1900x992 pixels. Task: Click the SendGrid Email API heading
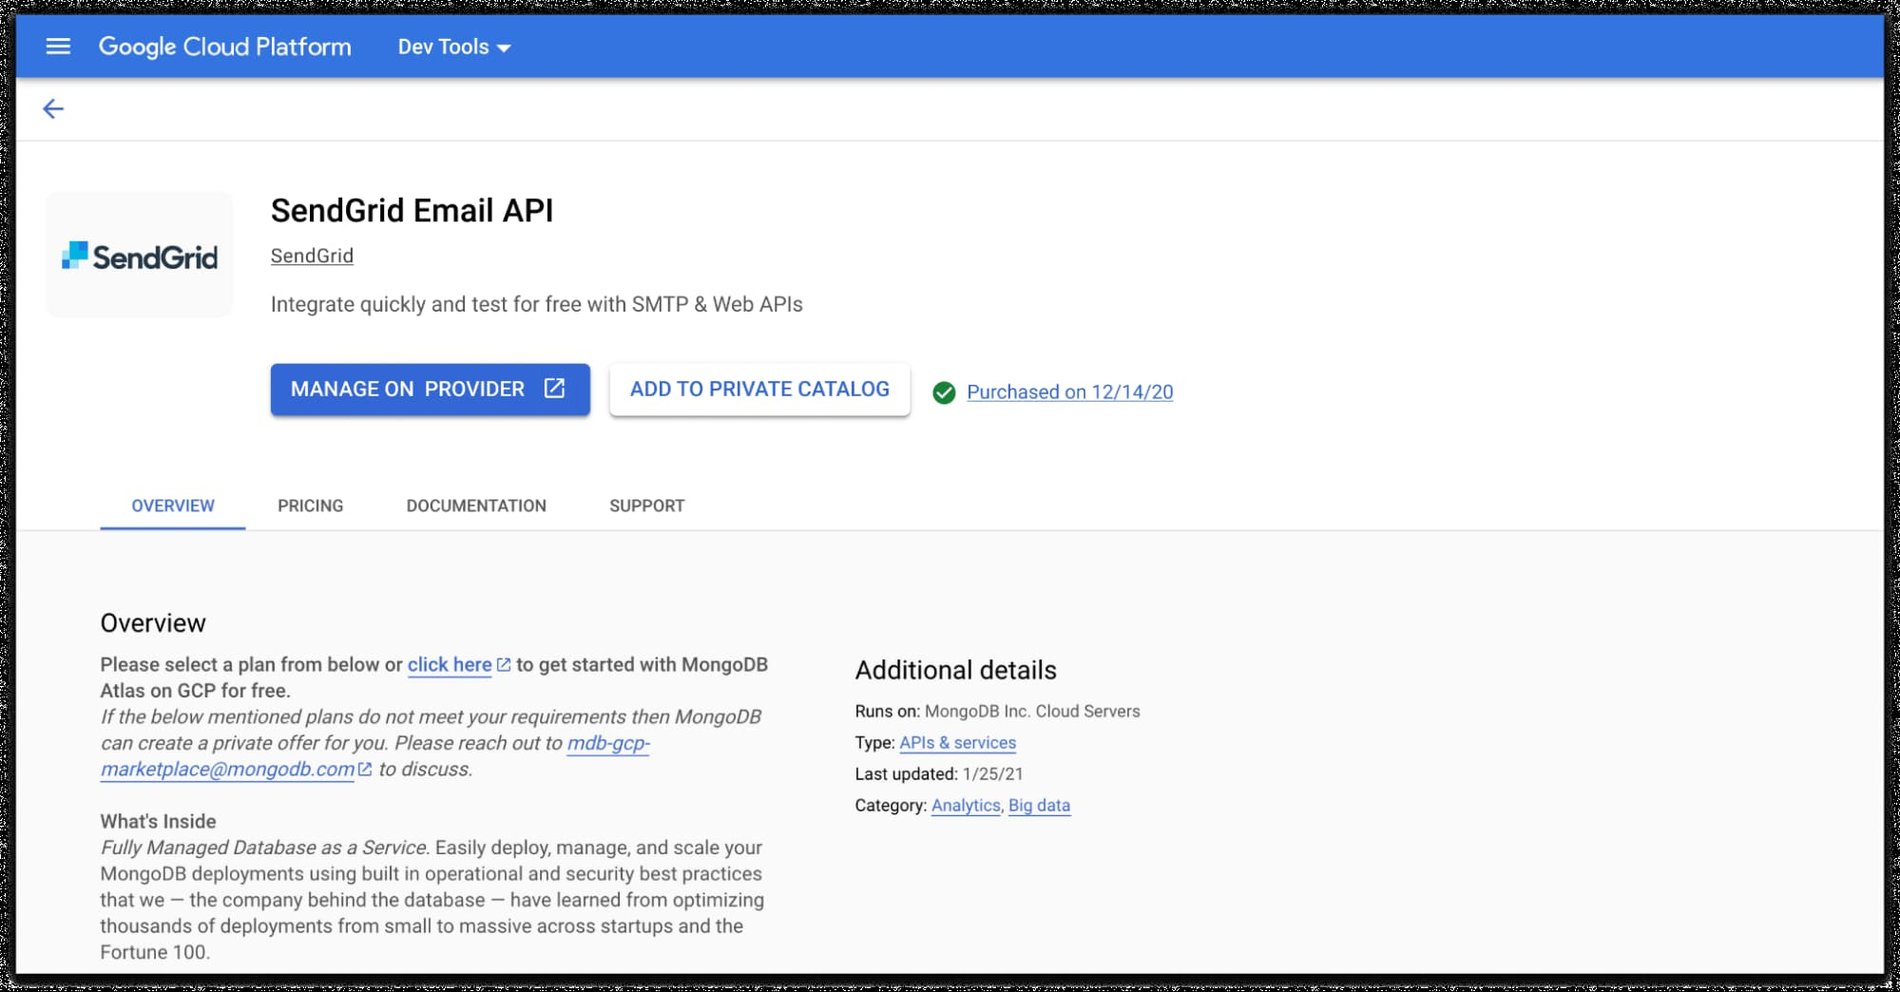pos(412,211)
